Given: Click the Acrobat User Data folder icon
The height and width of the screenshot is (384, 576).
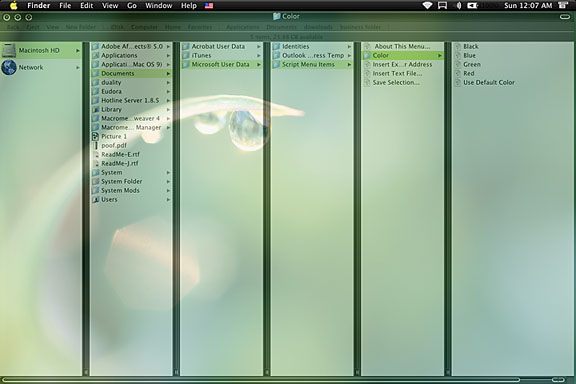Looking at the screenshot, I should [x=186, y=47].
